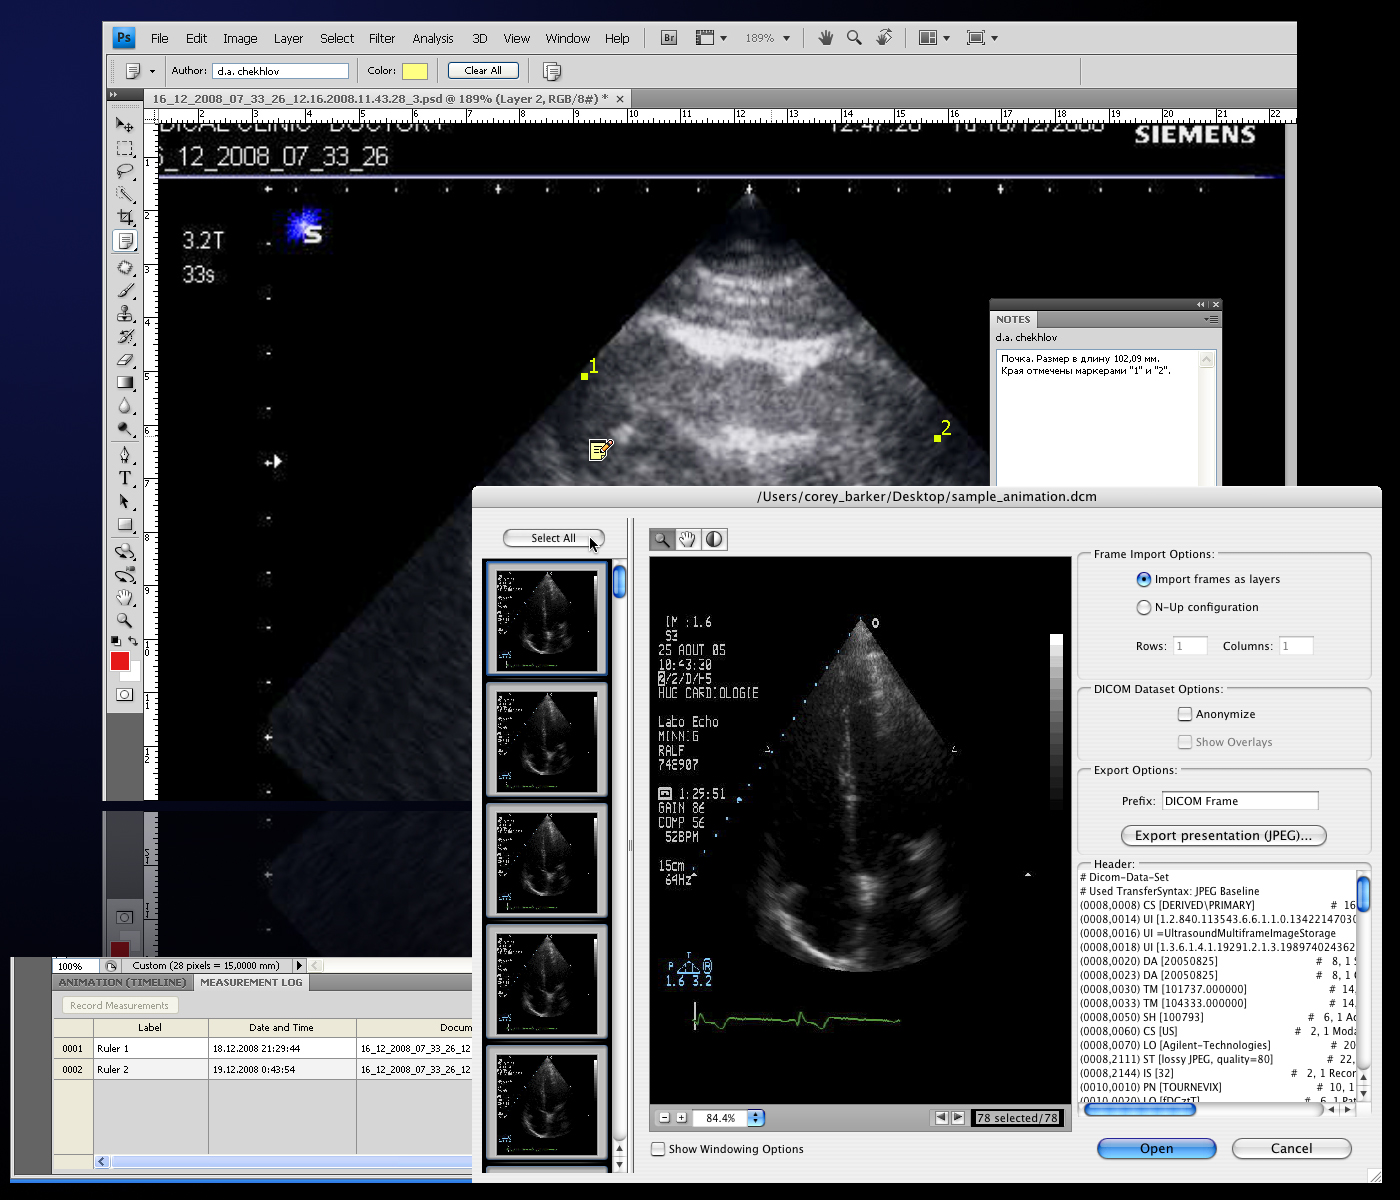Select the second frame thumbnail in the list

pos(546,741)
